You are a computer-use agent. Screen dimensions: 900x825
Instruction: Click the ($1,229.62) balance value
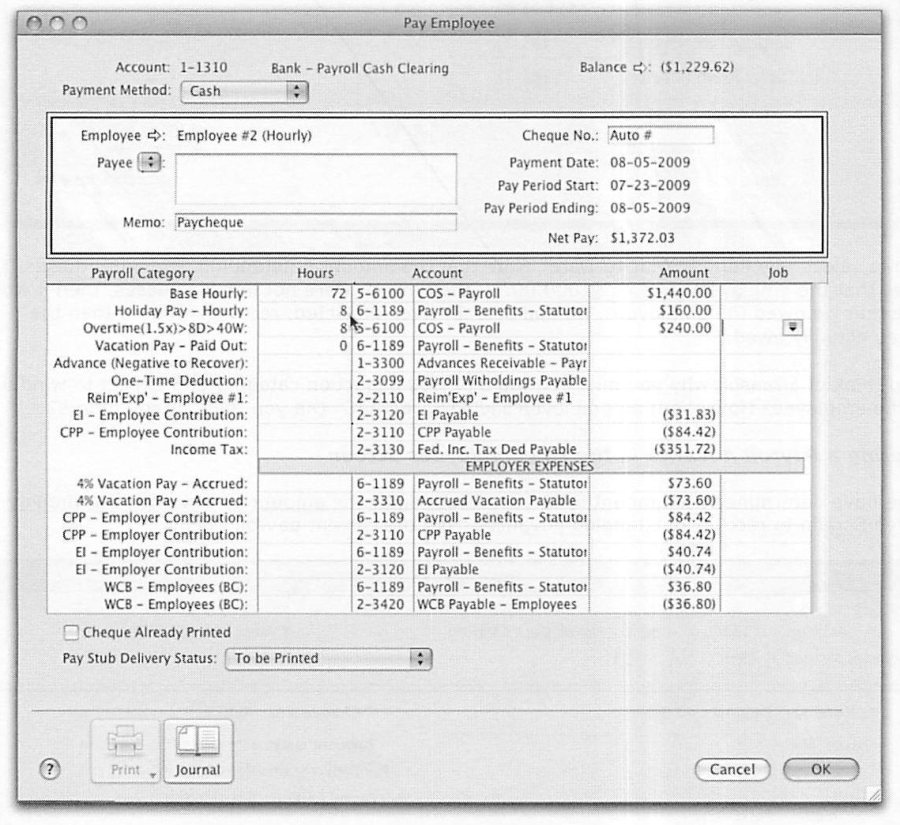[x=697, y=68]
